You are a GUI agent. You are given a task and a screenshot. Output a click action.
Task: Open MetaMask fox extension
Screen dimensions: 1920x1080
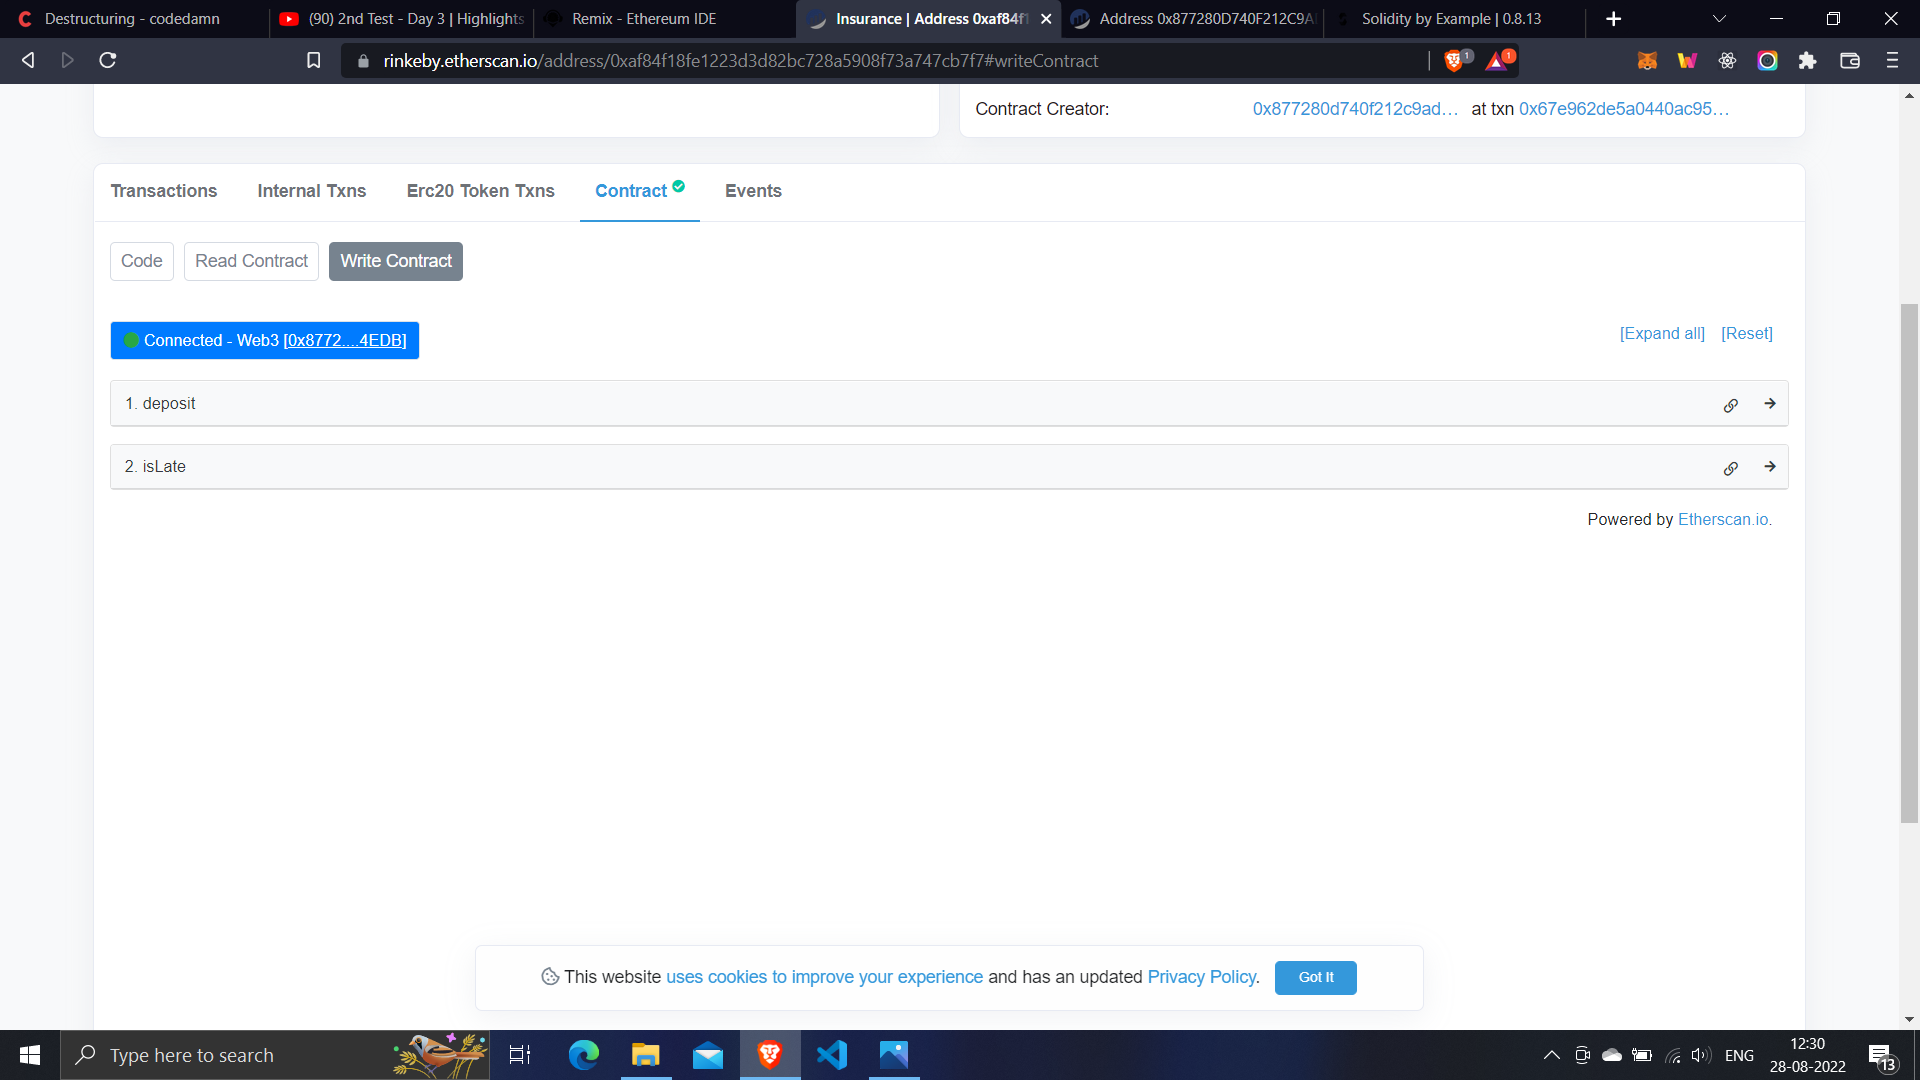(x=1647, y=60)
